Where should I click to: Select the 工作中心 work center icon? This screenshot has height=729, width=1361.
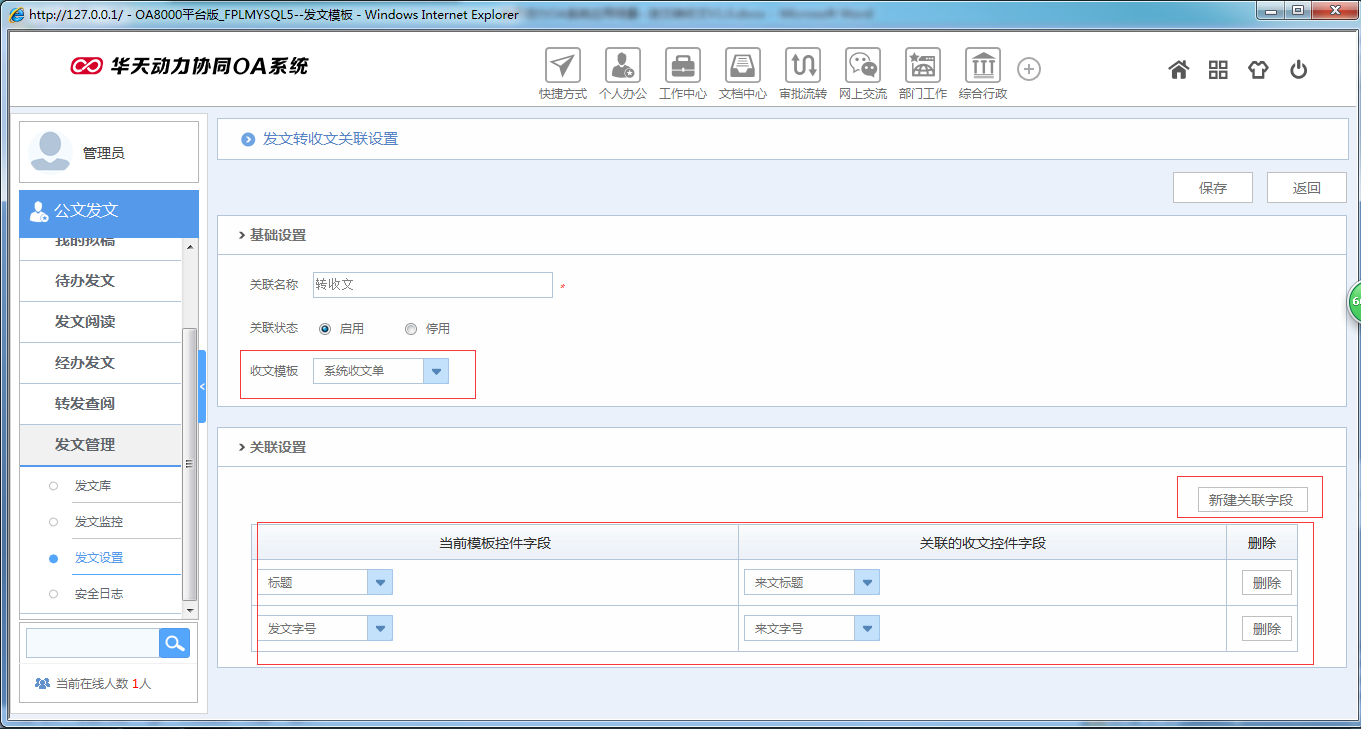click(682, 67)
